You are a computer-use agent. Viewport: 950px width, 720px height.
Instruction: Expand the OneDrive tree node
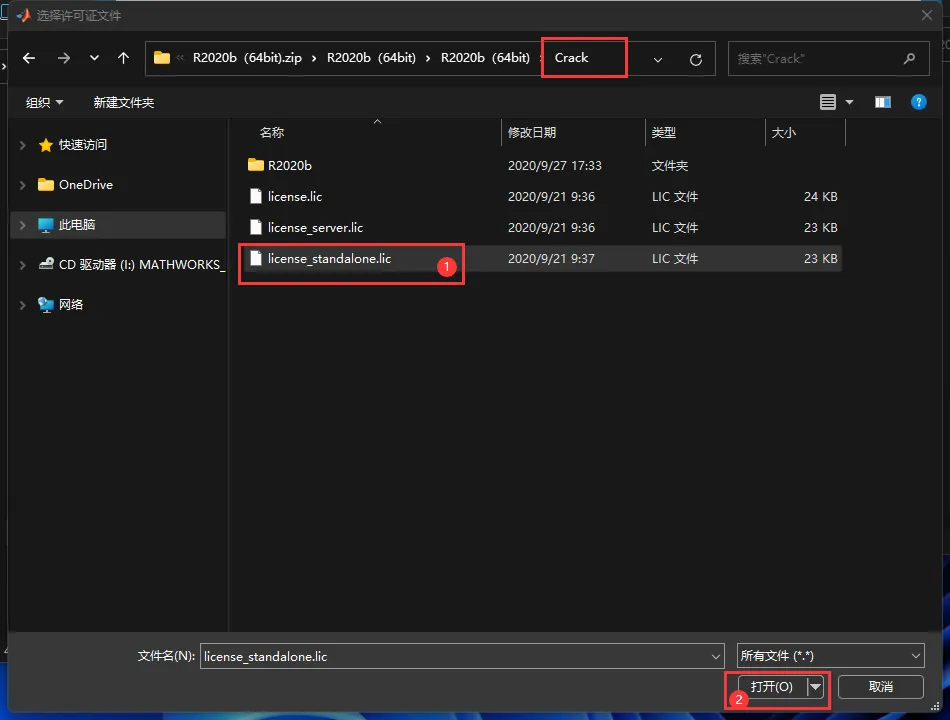[x=22, y=185]
